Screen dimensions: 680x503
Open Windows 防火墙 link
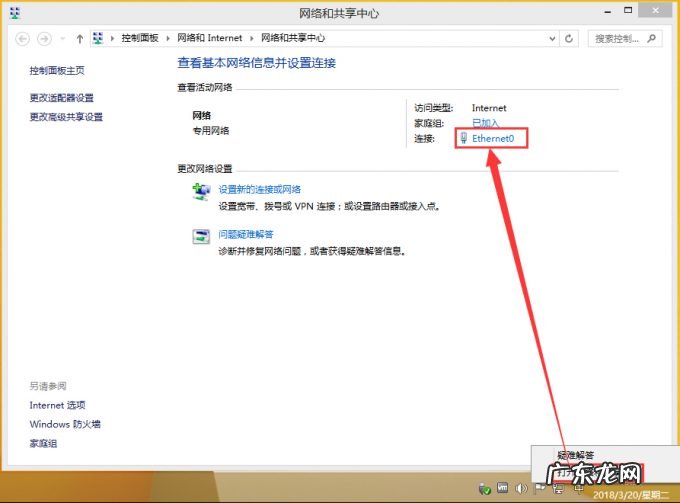click(65, 424)
